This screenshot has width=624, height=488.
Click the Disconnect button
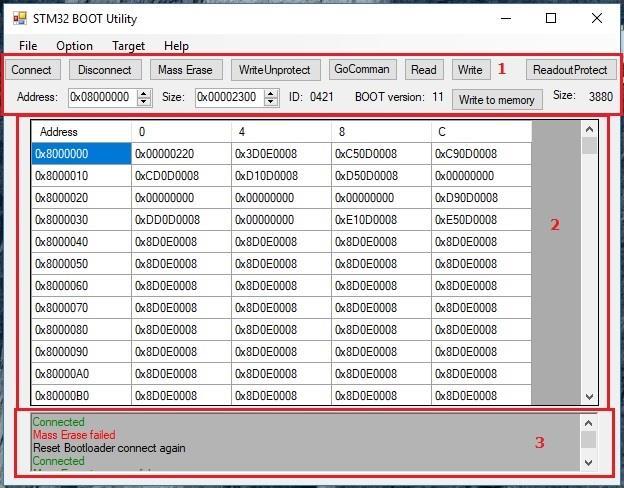coord(105,70)
